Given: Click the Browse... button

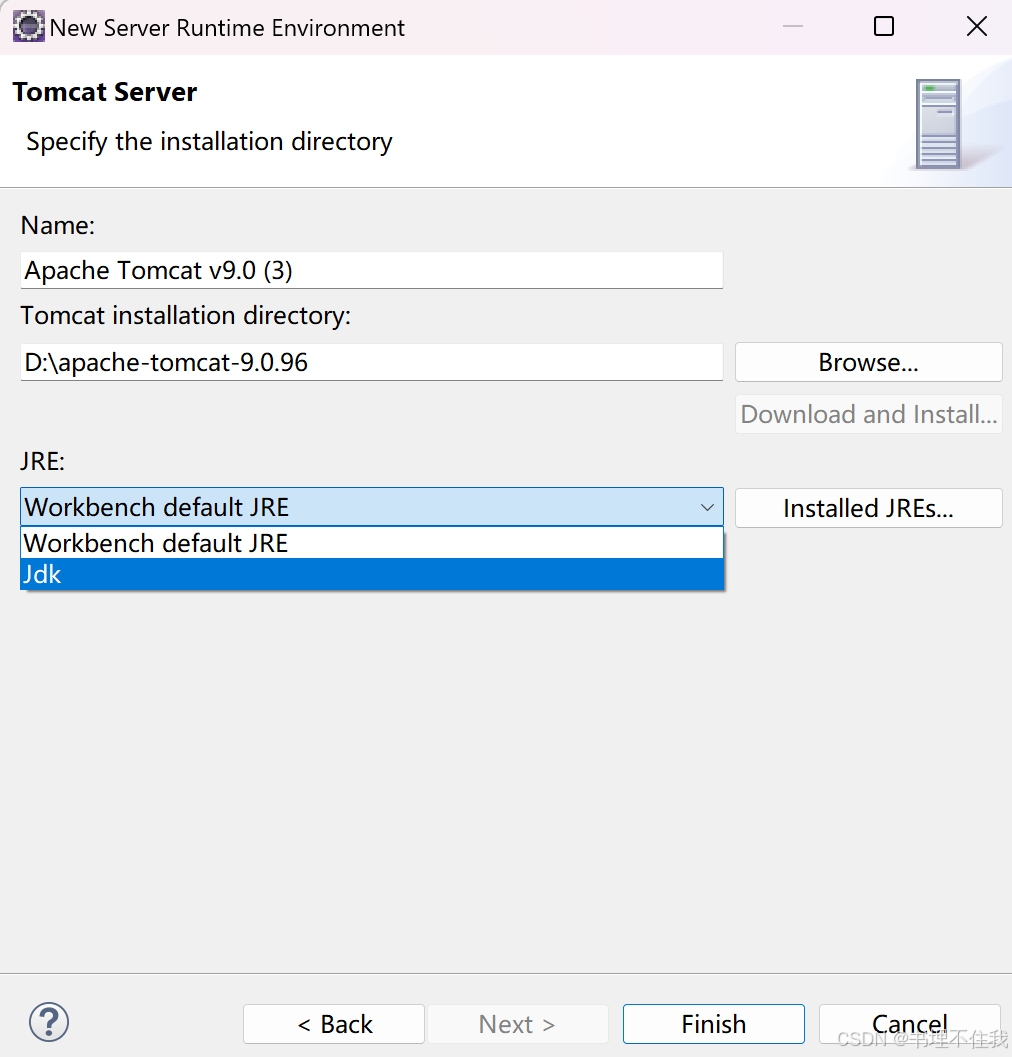Looking at the screenshot, I should point(868,362).
